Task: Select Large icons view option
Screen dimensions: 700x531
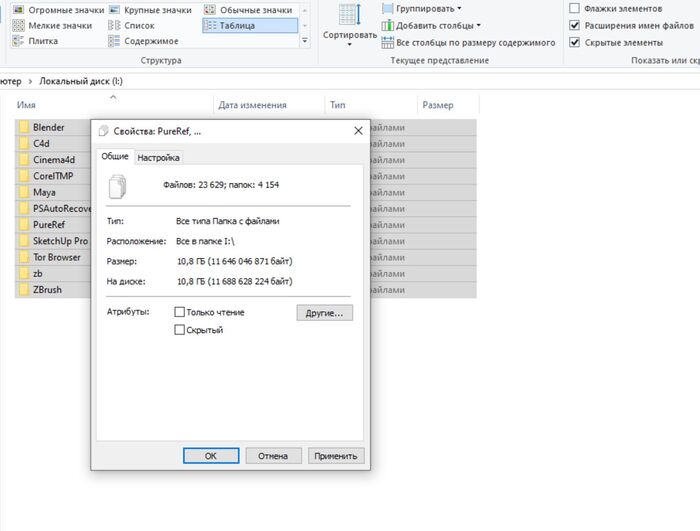Action: click(151, 9)
